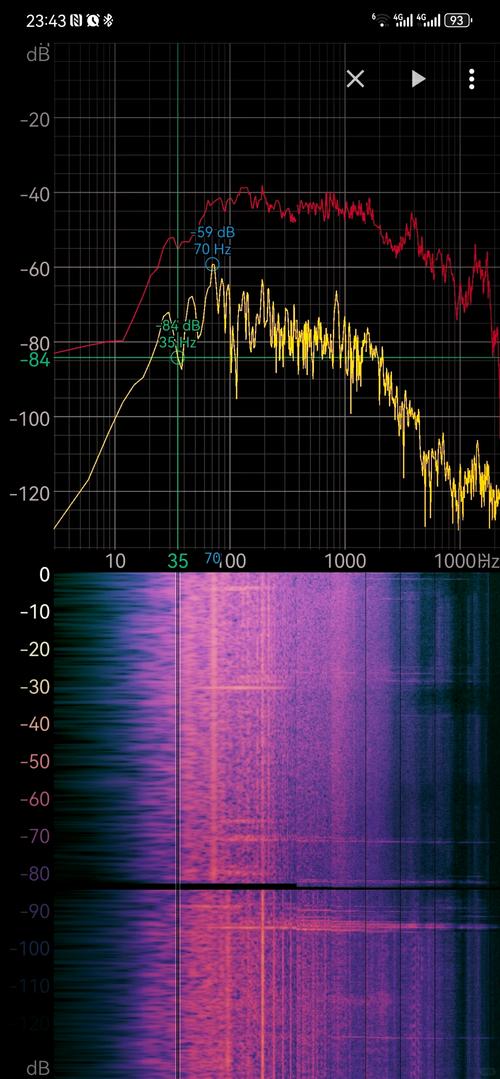Tap the dB label atop the spectrum axis
Image resolution: width=500 pixels, height=1079 pixels.
tap(38, 55)
